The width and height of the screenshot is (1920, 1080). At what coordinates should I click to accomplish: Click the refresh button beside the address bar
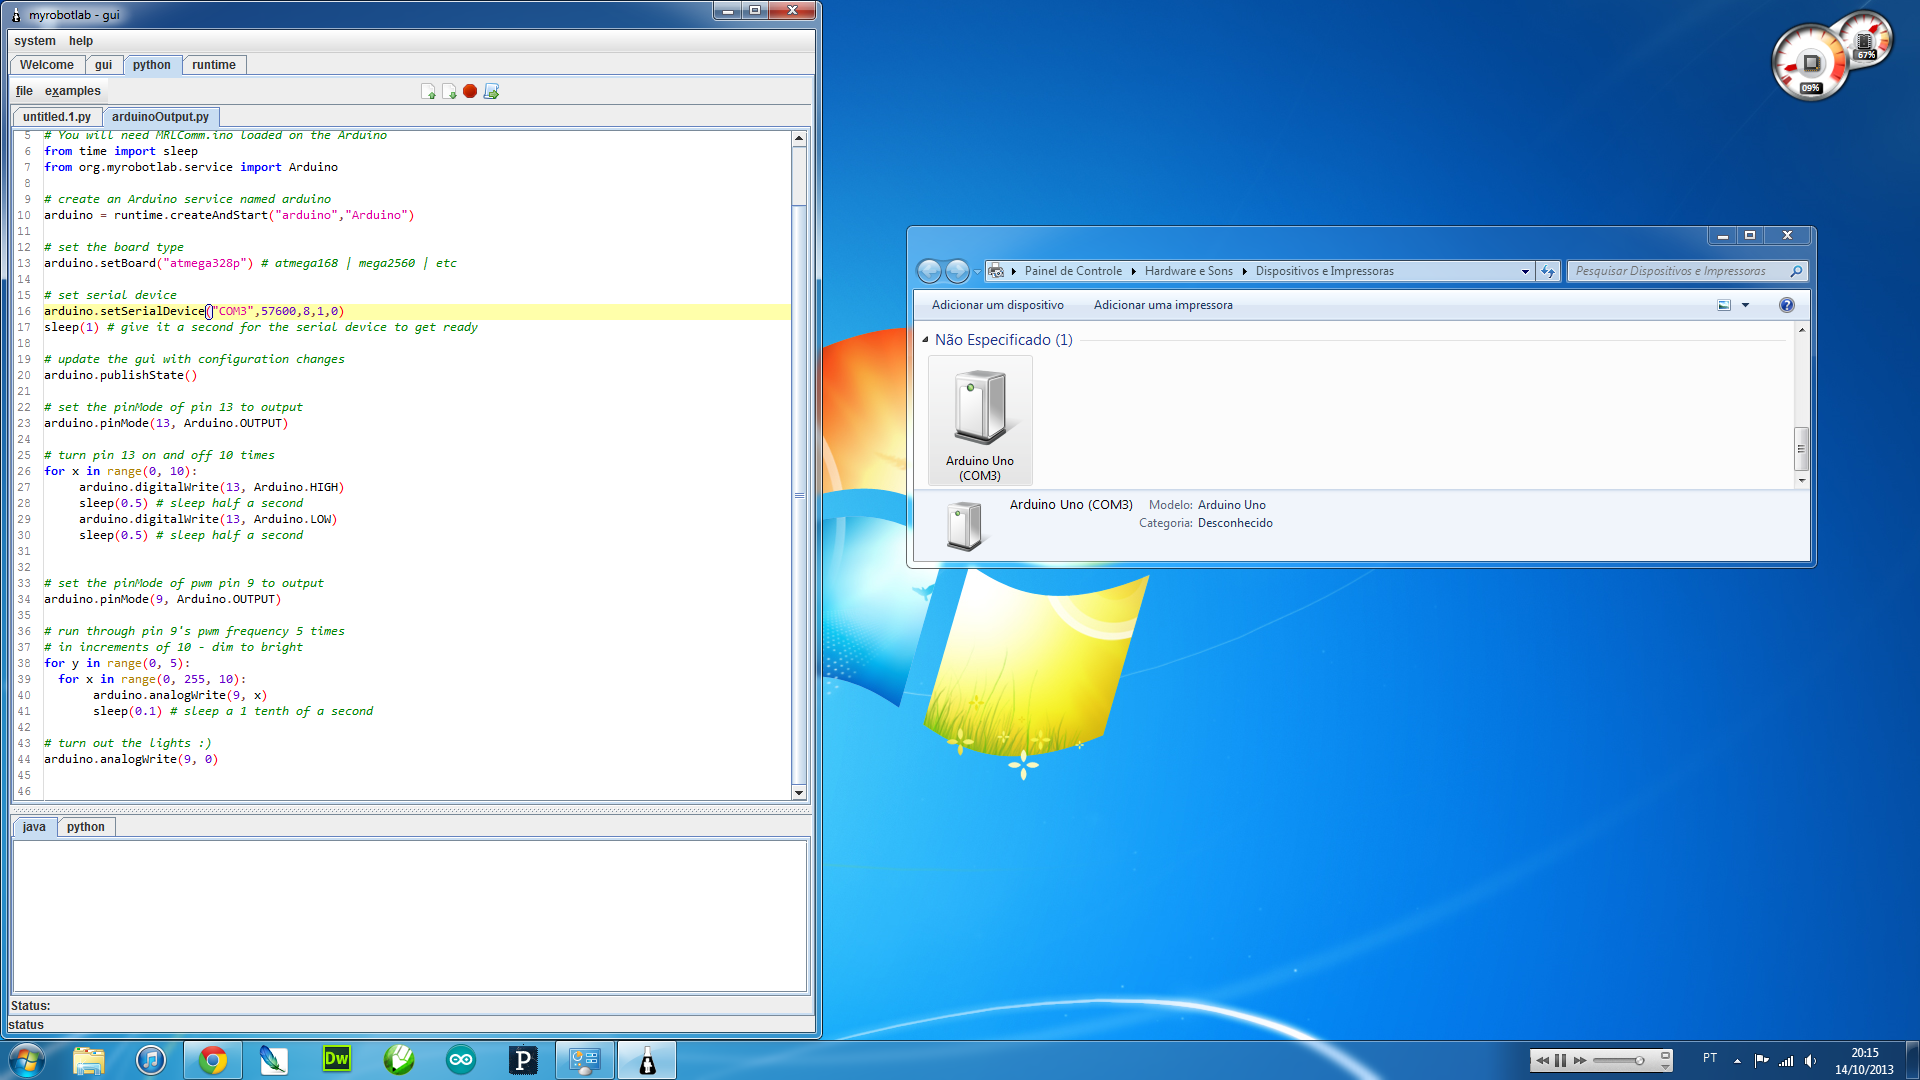click(x=1548, y=271)
